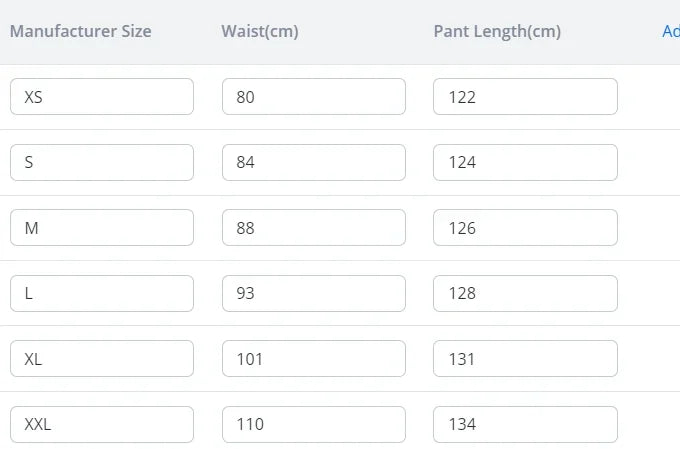
Task: Edit the pant length field showing 122
Action: point(525,97)
